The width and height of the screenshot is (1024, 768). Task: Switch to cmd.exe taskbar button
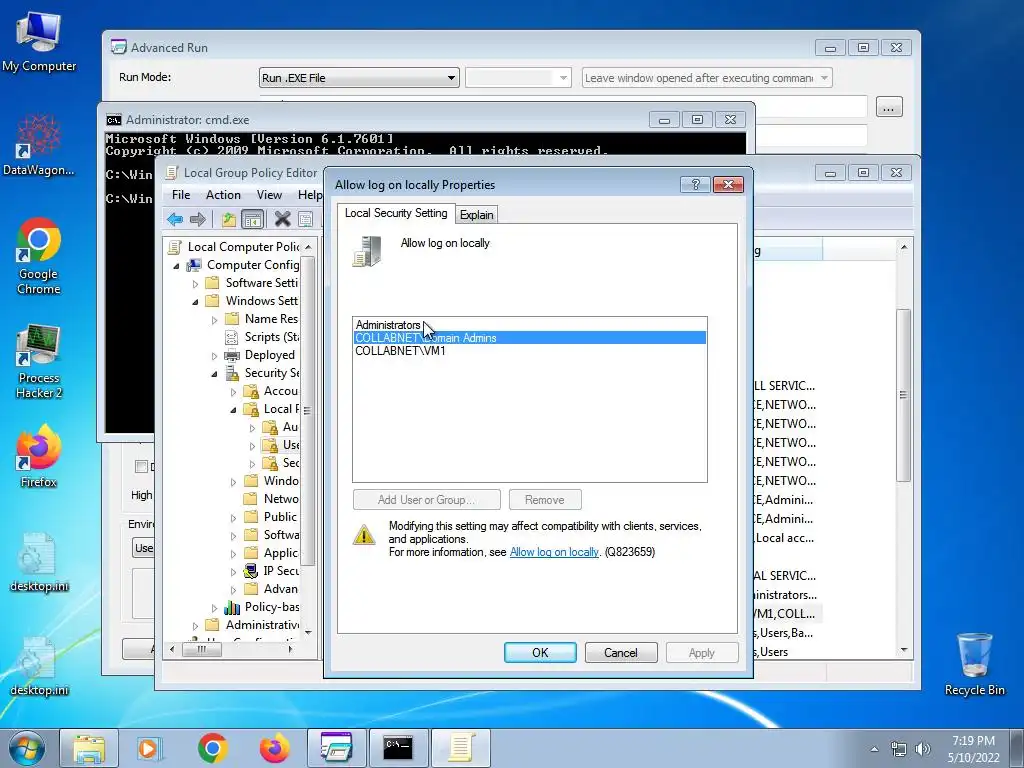[x=398, y=748]
